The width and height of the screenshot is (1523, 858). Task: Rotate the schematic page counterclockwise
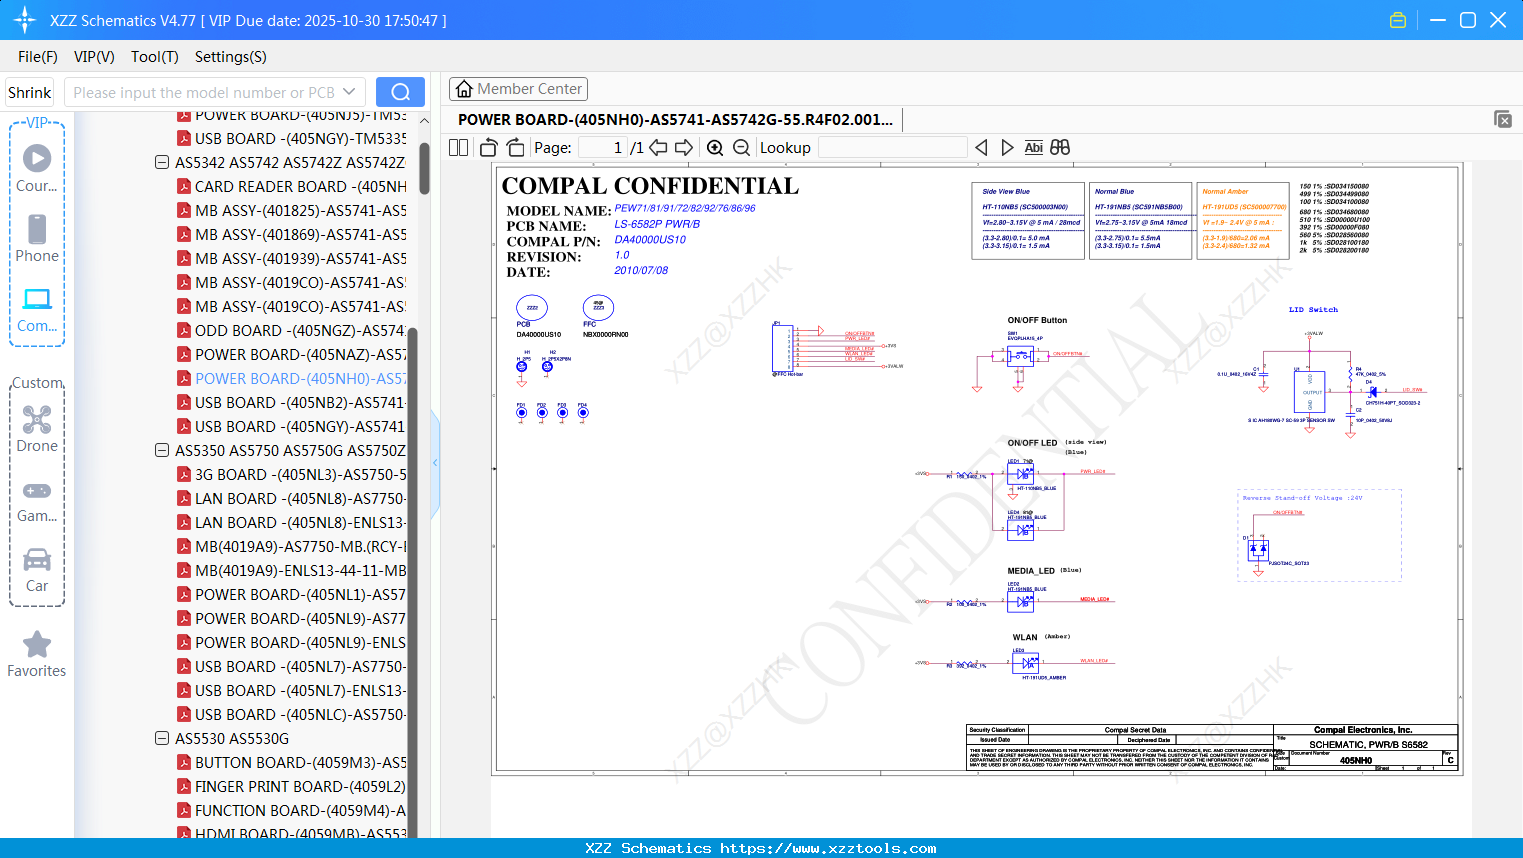coord(489,147)
